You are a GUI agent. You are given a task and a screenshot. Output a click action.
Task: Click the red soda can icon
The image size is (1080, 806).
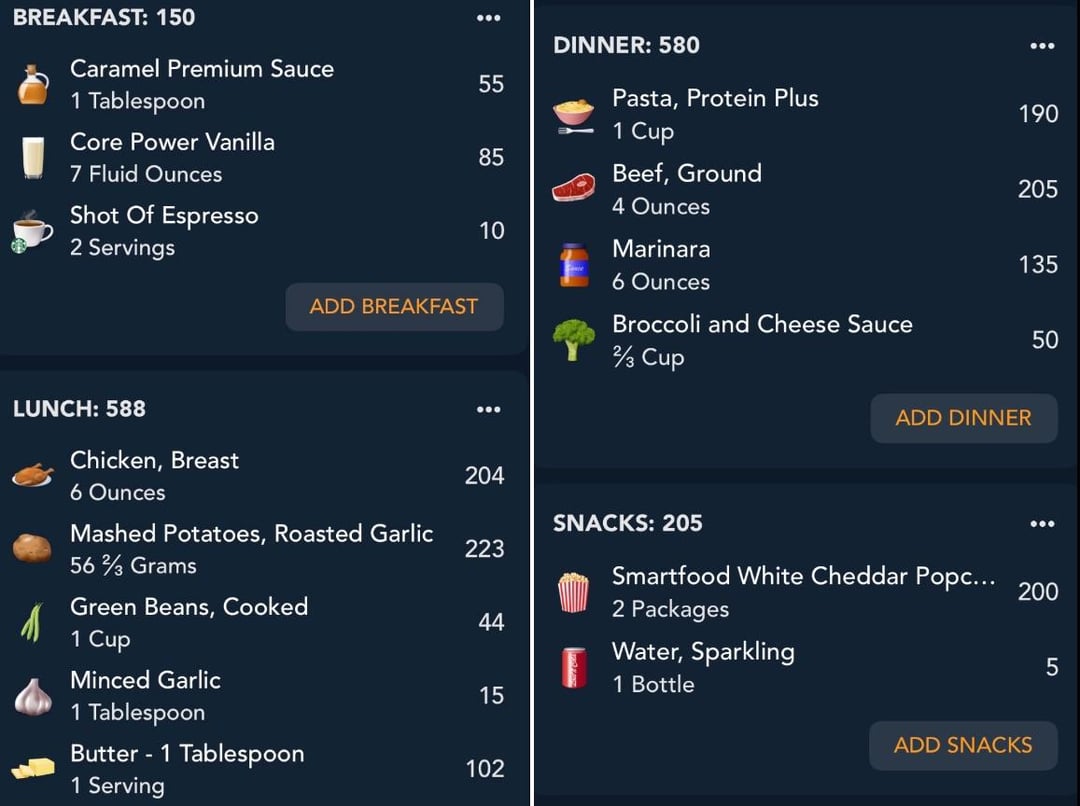pos(574,668)
